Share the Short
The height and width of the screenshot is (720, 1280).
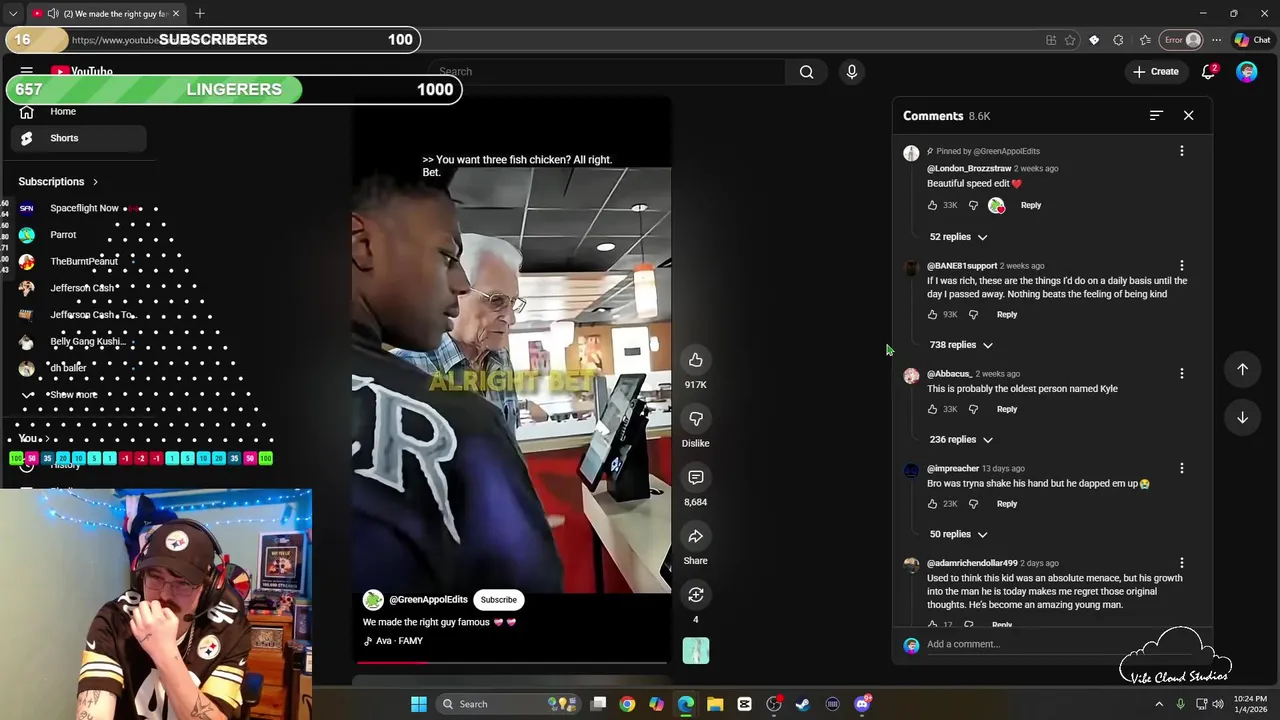pos(696,537)
